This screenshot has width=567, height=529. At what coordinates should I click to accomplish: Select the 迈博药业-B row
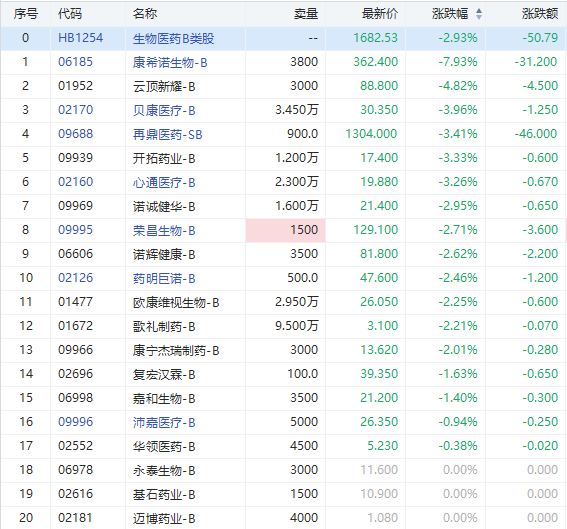[x=284, y=518]
